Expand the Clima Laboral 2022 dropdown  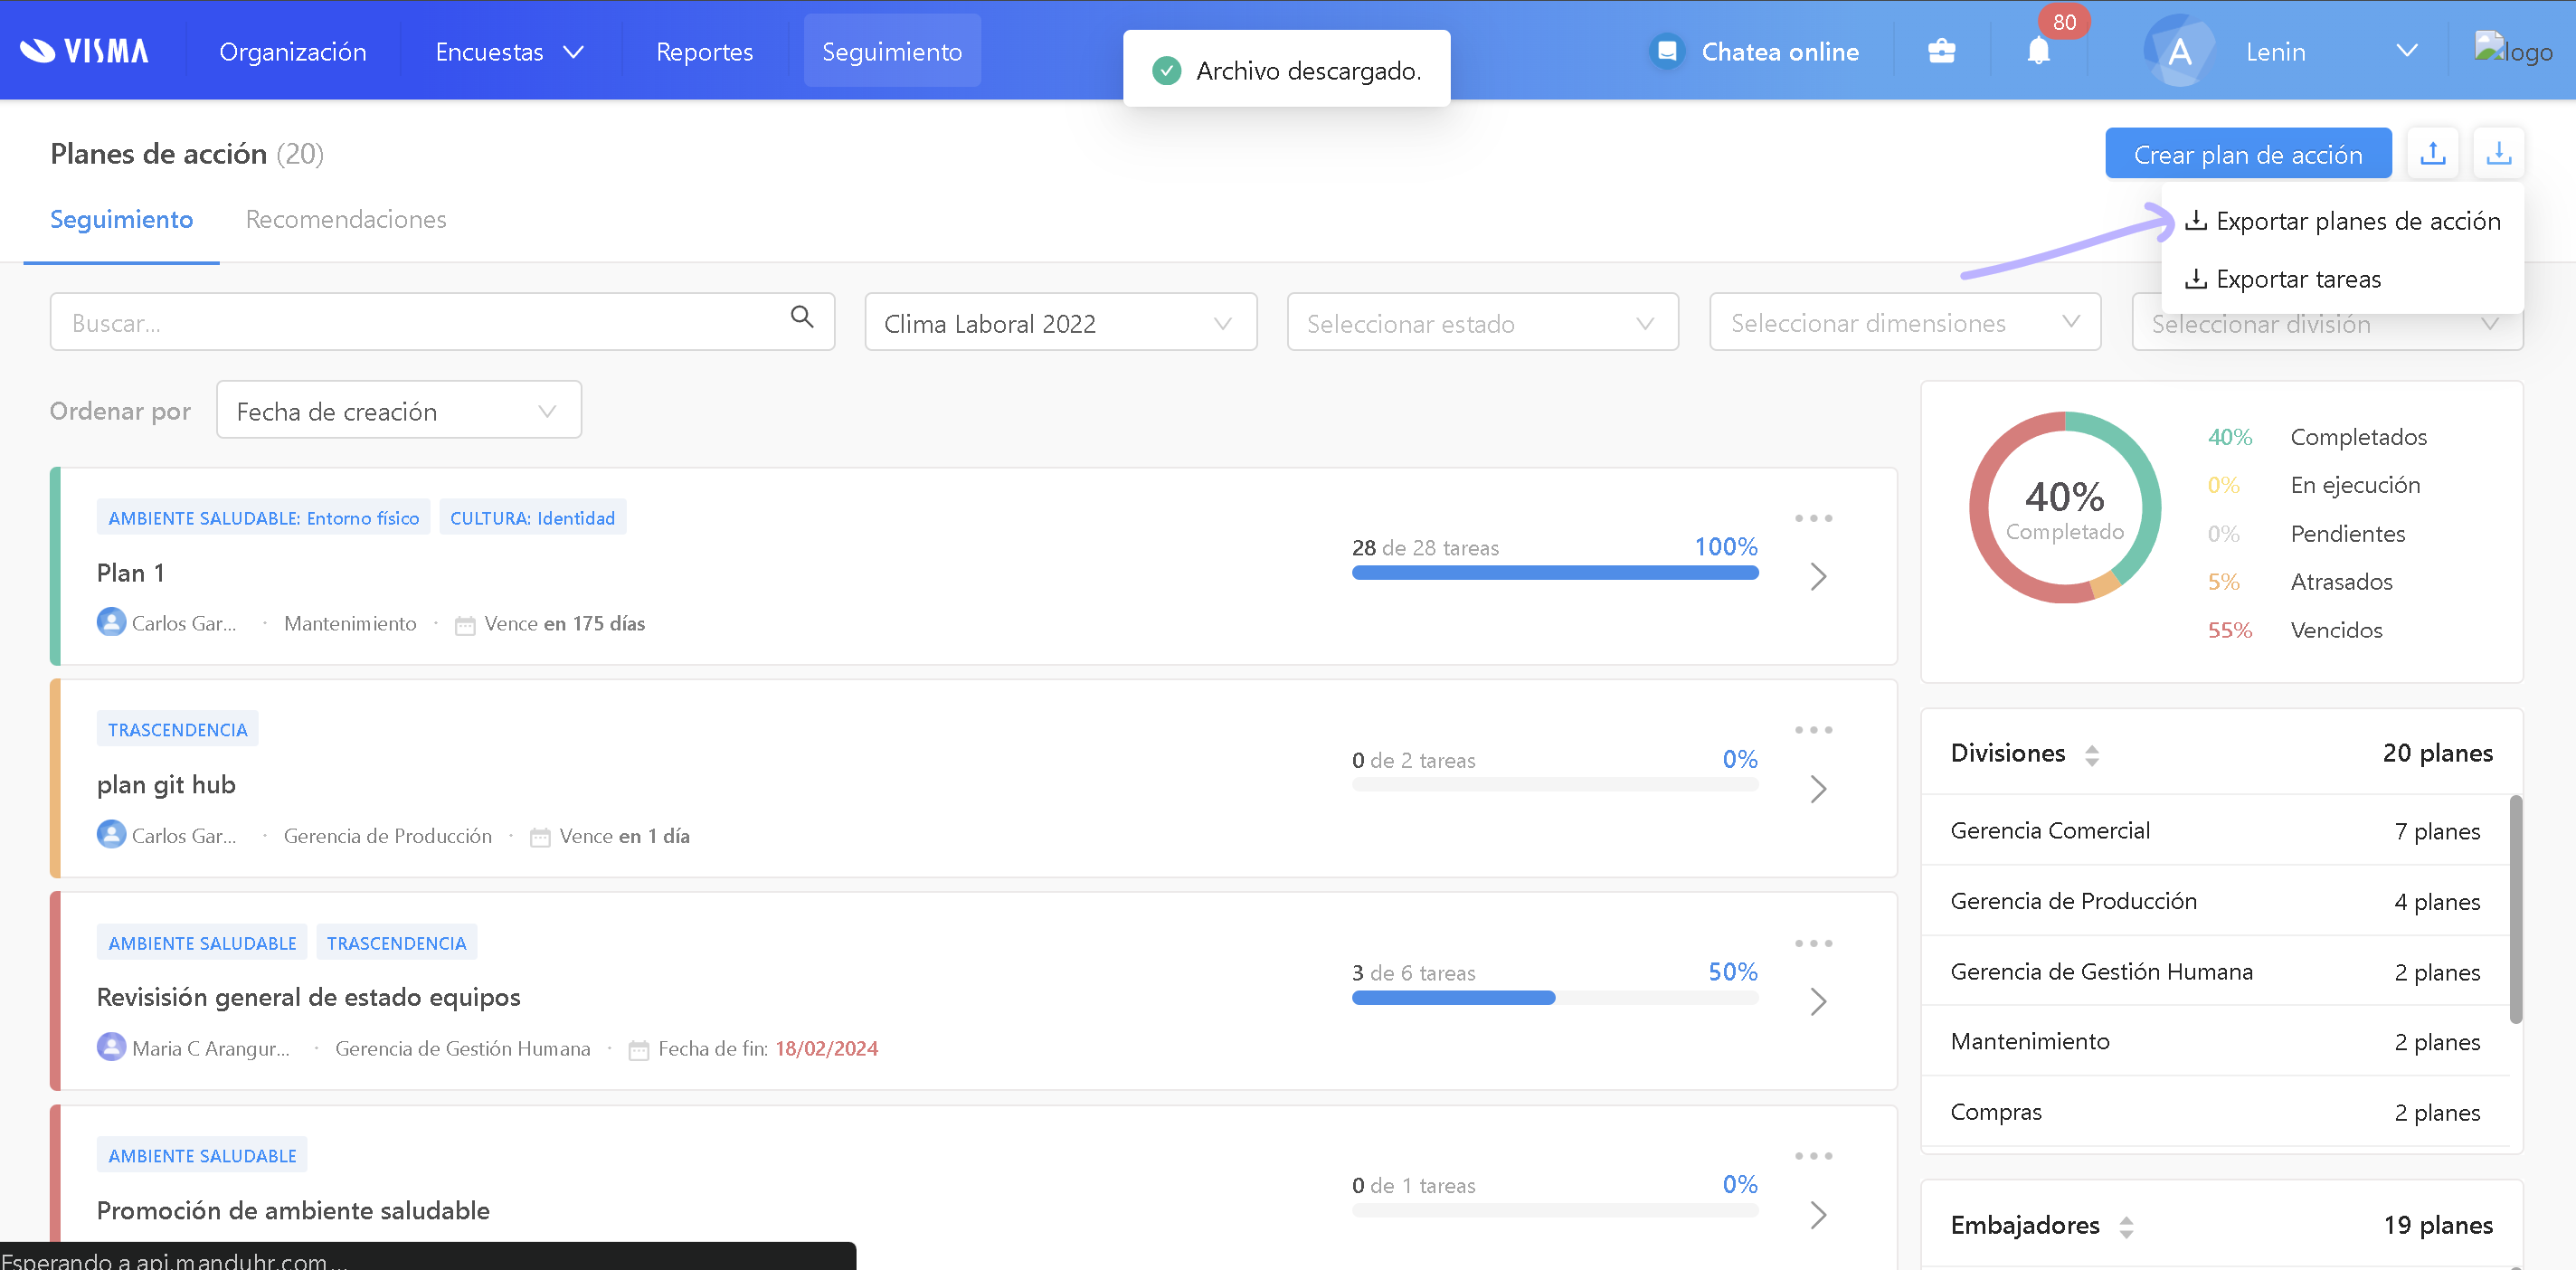tap(1059, 323)
